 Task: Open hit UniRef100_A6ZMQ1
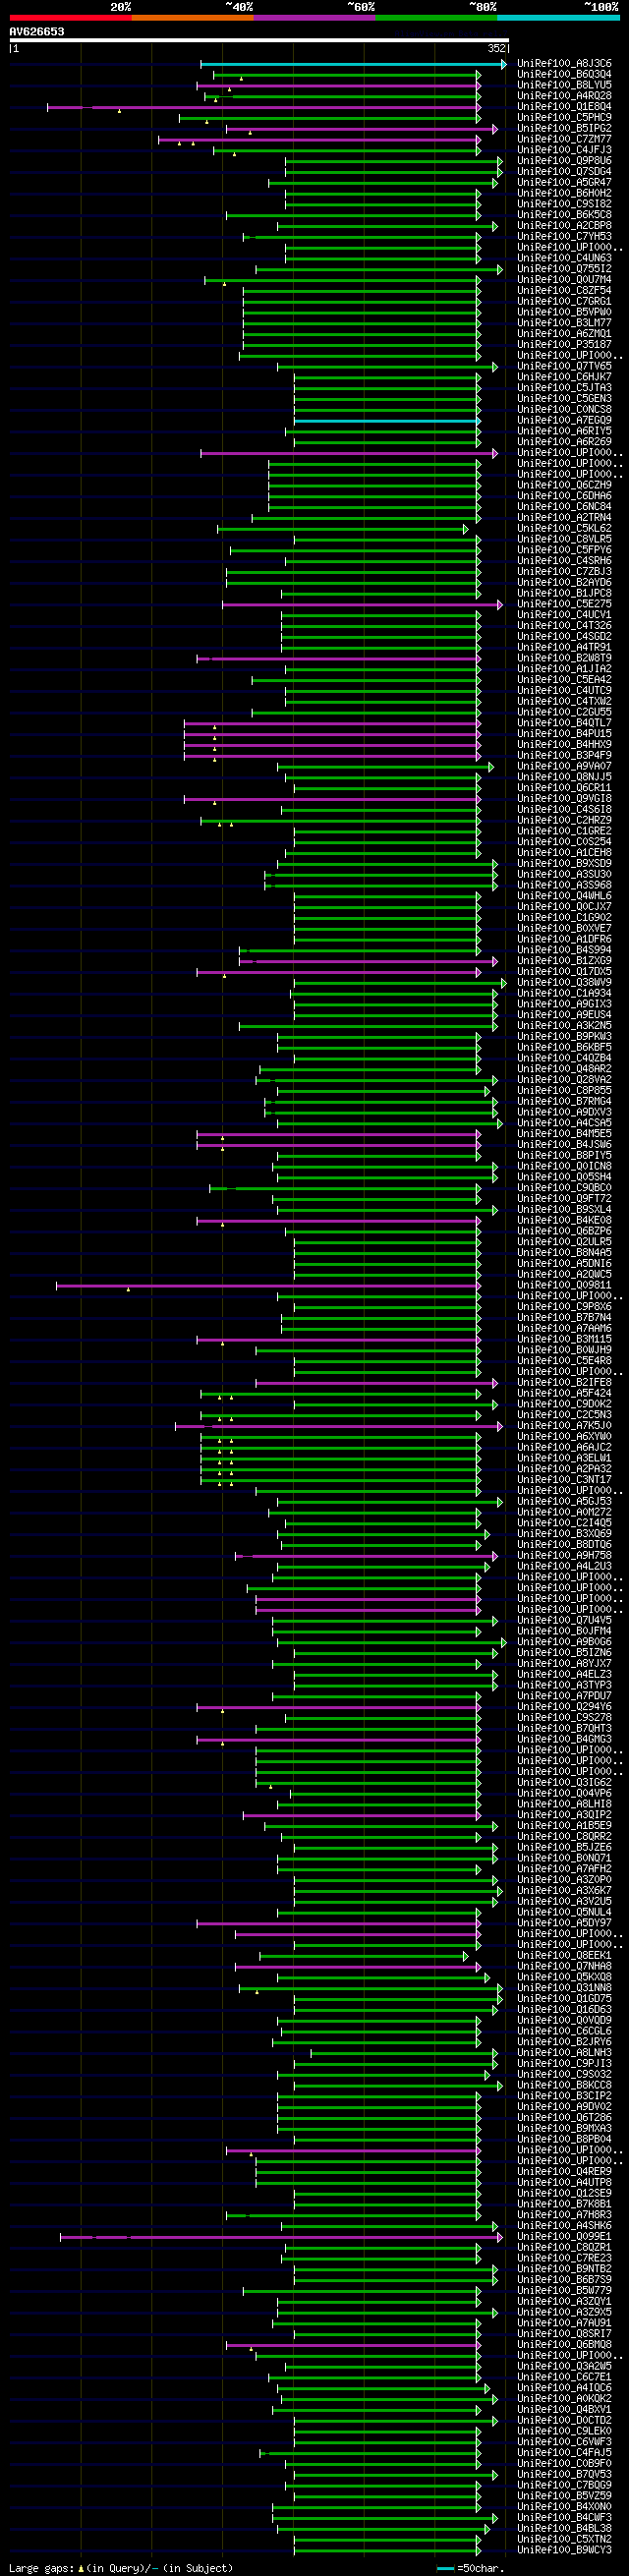tap(565, 334)
